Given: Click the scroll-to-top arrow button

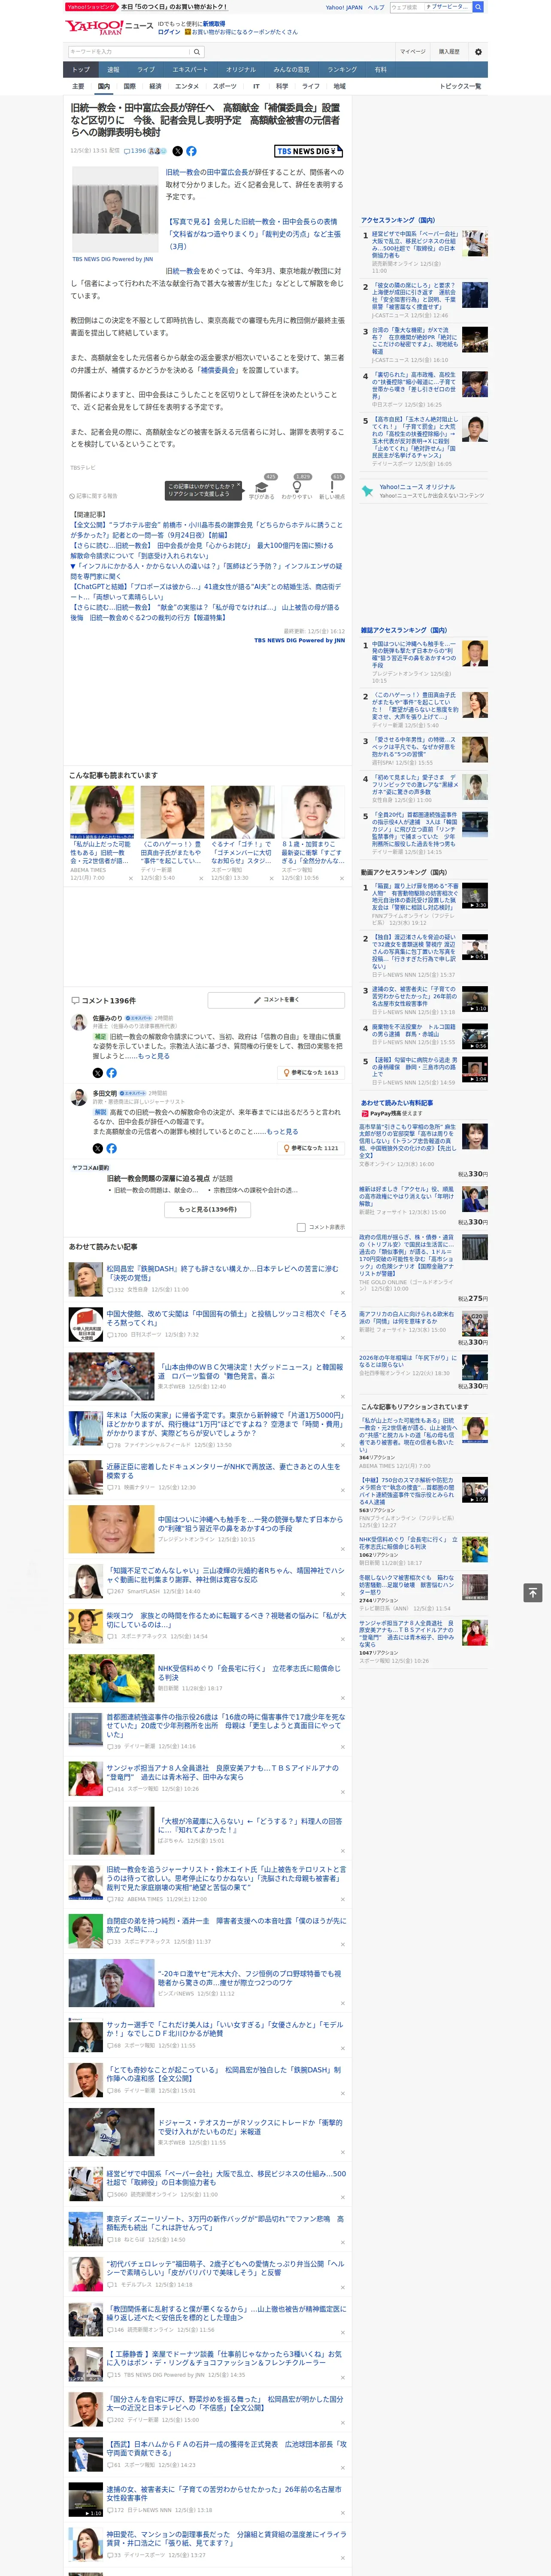Looking at the screenshot, I should [533, 1593].
